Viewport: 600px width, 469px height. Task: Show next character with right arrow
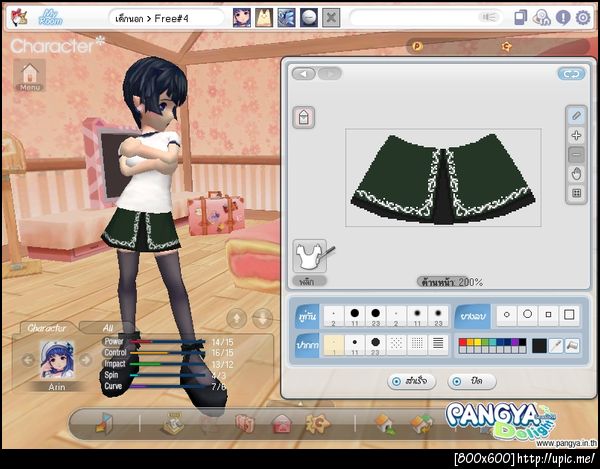pos(85,360)
